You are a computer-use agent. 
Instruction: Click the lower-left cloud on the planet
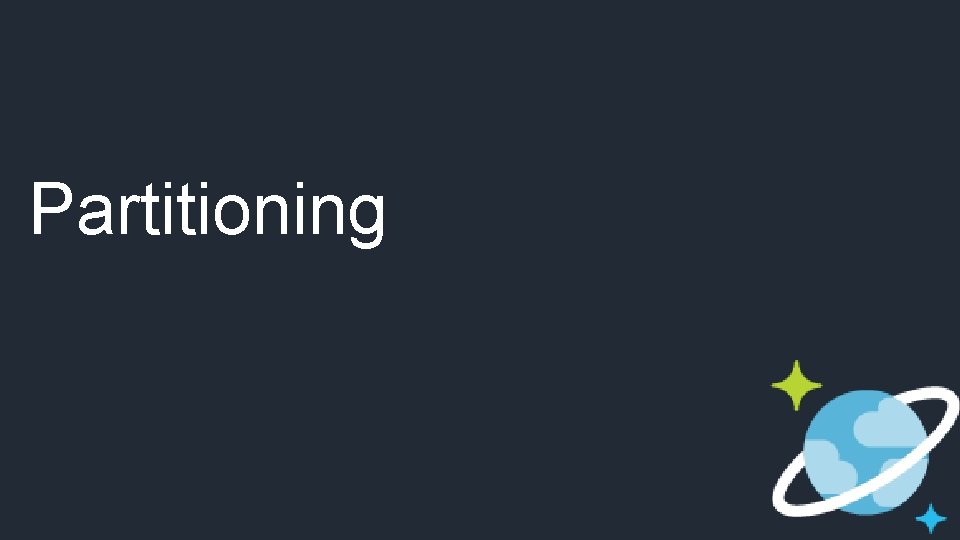point(830,465)
